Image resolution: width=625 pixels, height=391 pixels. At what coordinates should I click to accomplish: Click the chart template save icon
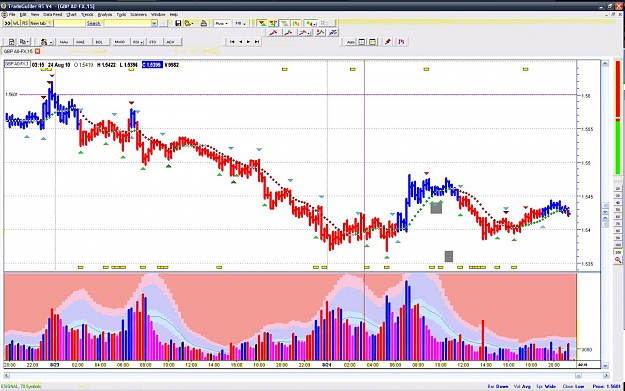tap(12, 42)
